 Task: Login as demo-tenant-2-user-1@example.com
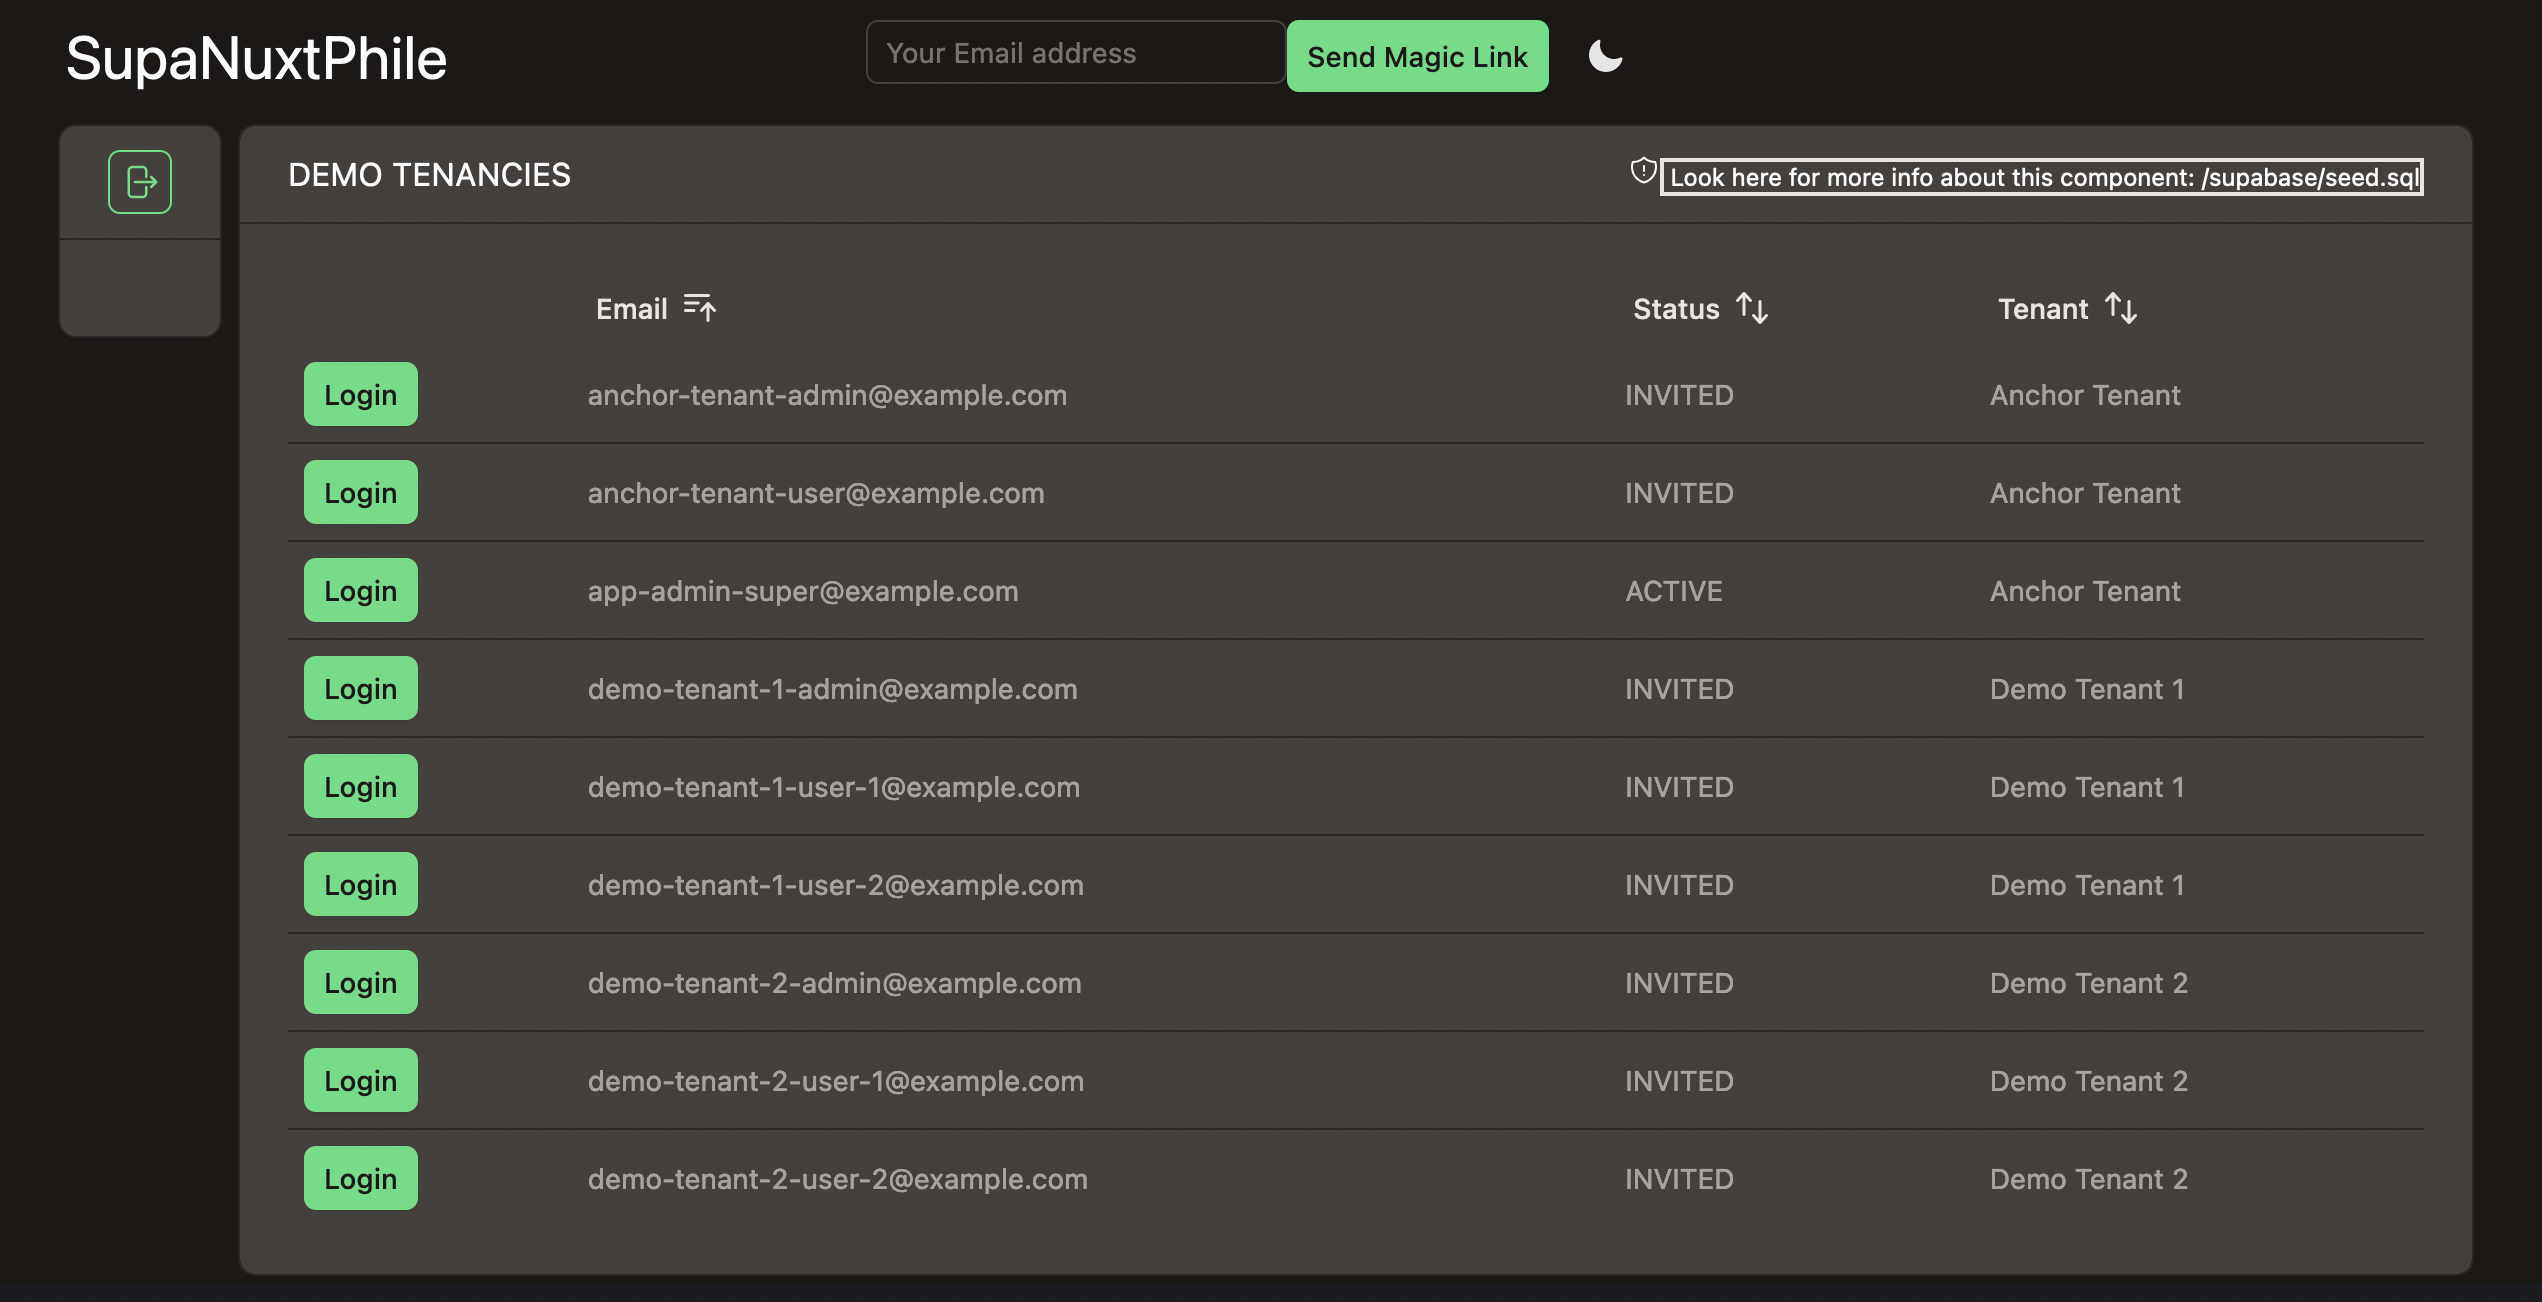(x=361, y=1080)
